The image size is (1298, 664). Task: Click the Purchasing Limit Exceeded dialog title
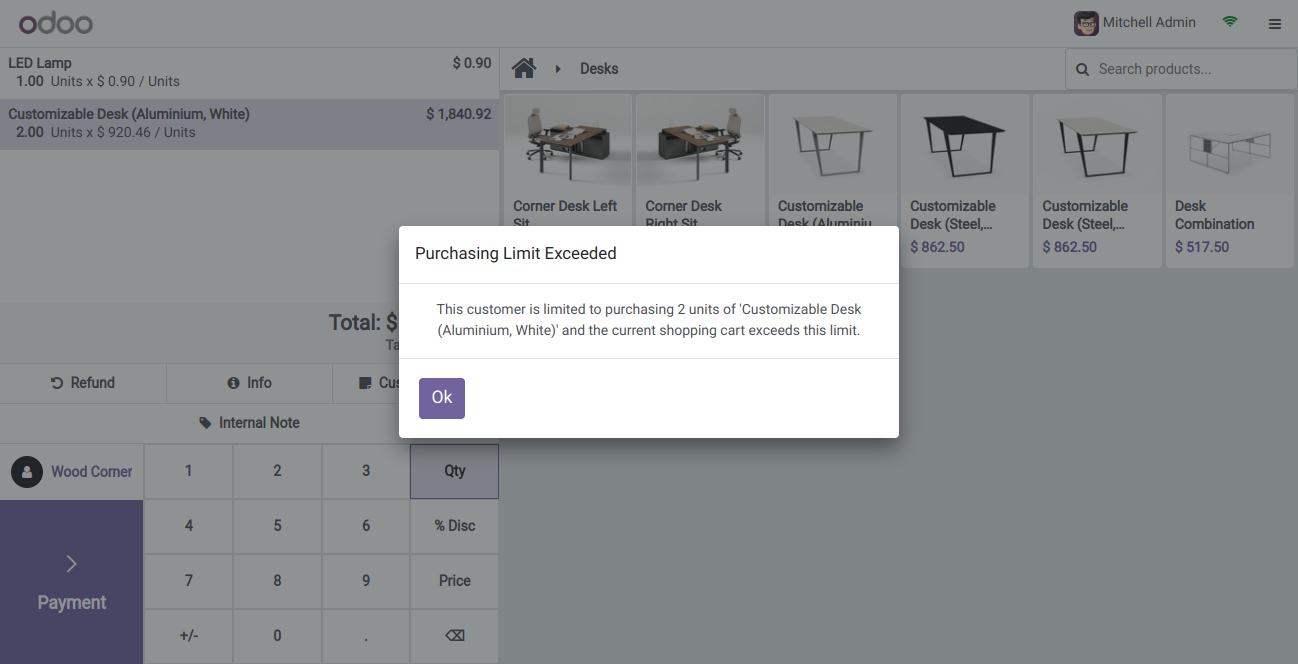(x=516, y=254)
